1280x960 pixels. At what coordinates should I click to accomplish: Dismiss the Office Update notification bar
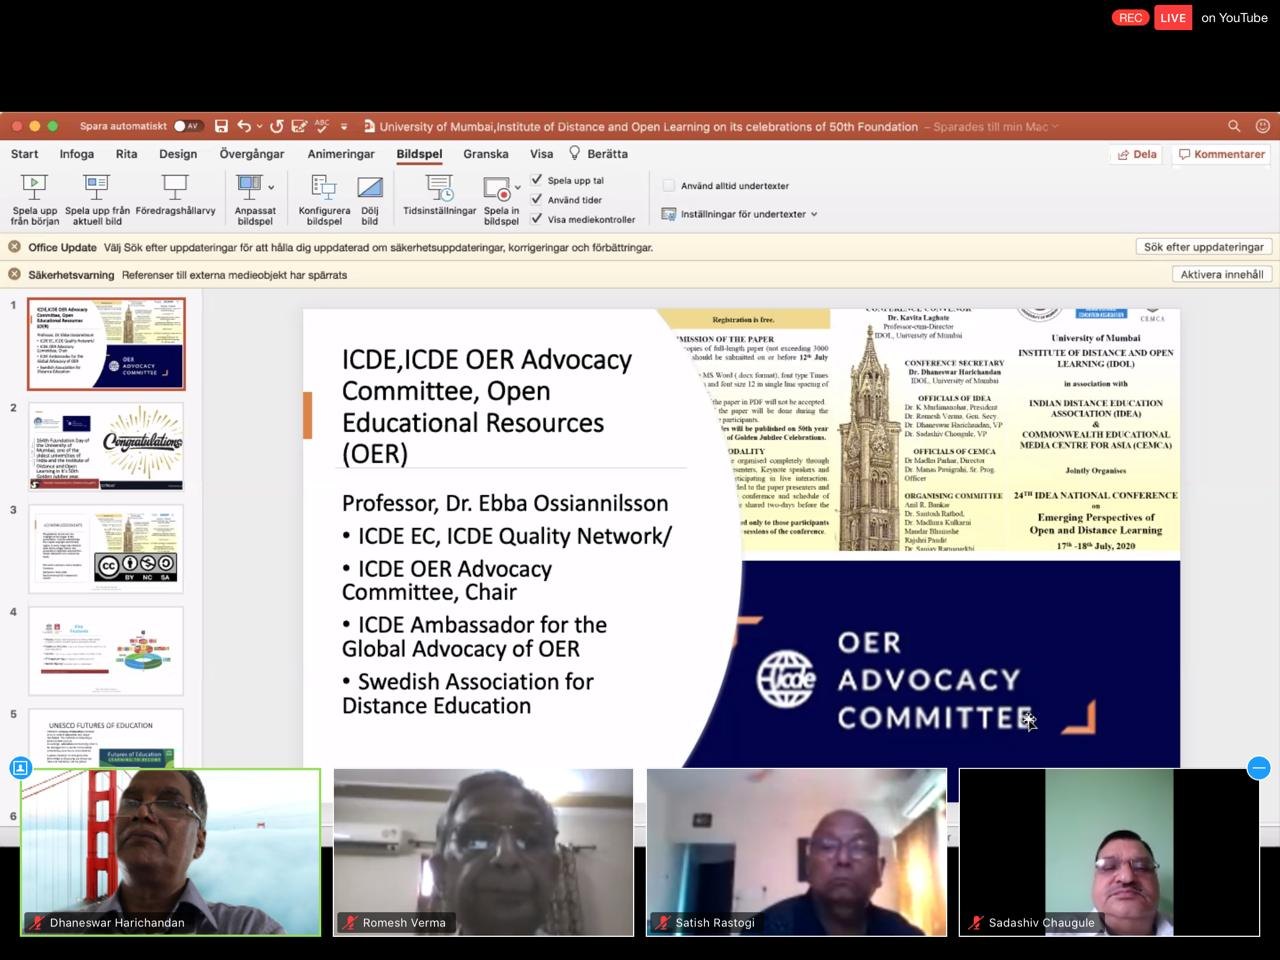pos(15,247)
